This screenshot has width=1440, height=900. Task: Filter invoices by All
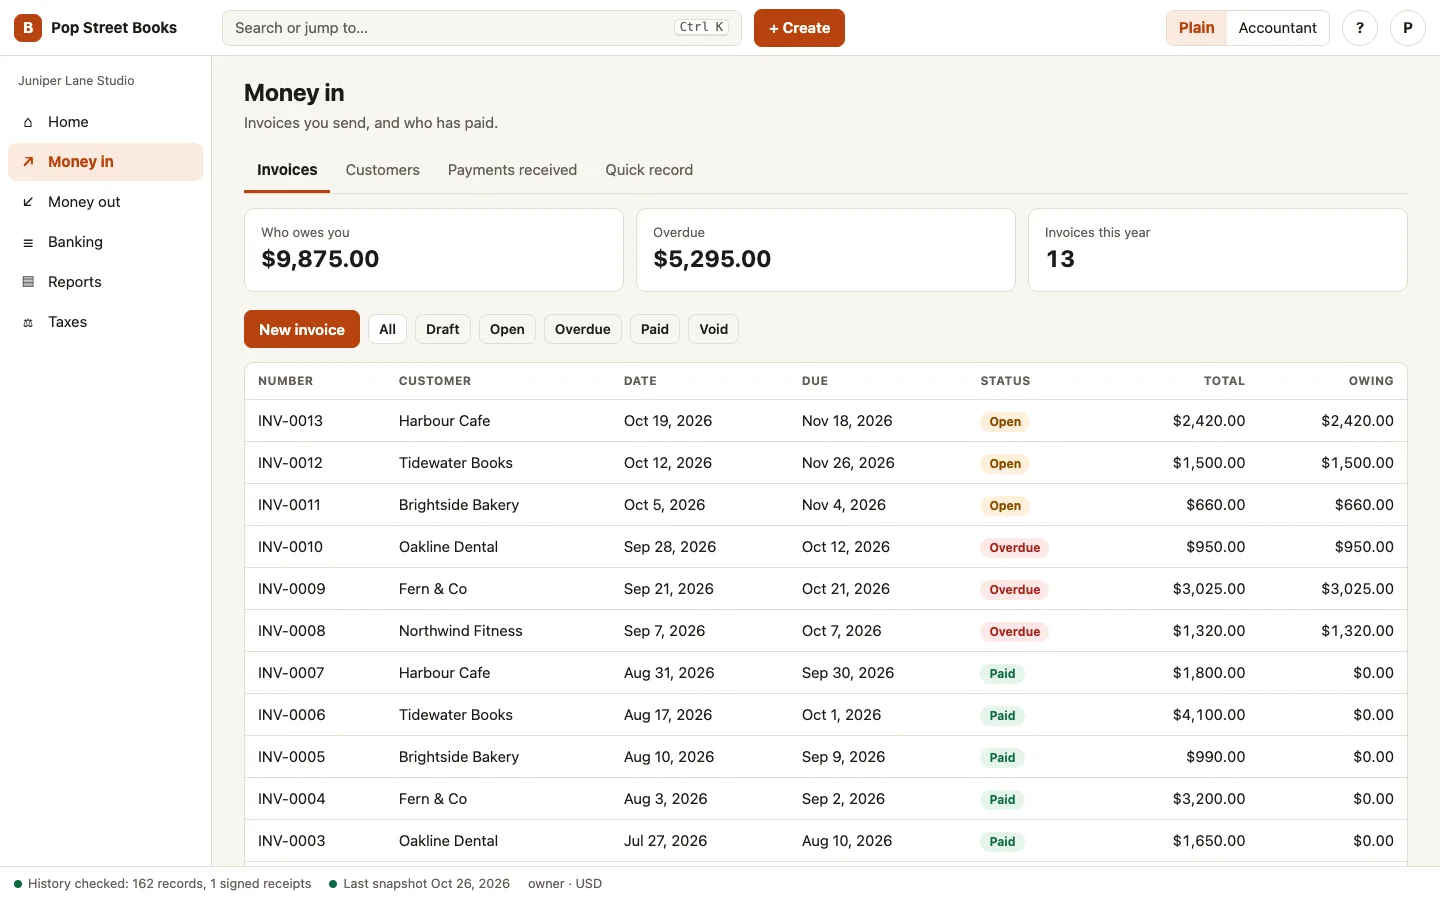coord(388,329)
